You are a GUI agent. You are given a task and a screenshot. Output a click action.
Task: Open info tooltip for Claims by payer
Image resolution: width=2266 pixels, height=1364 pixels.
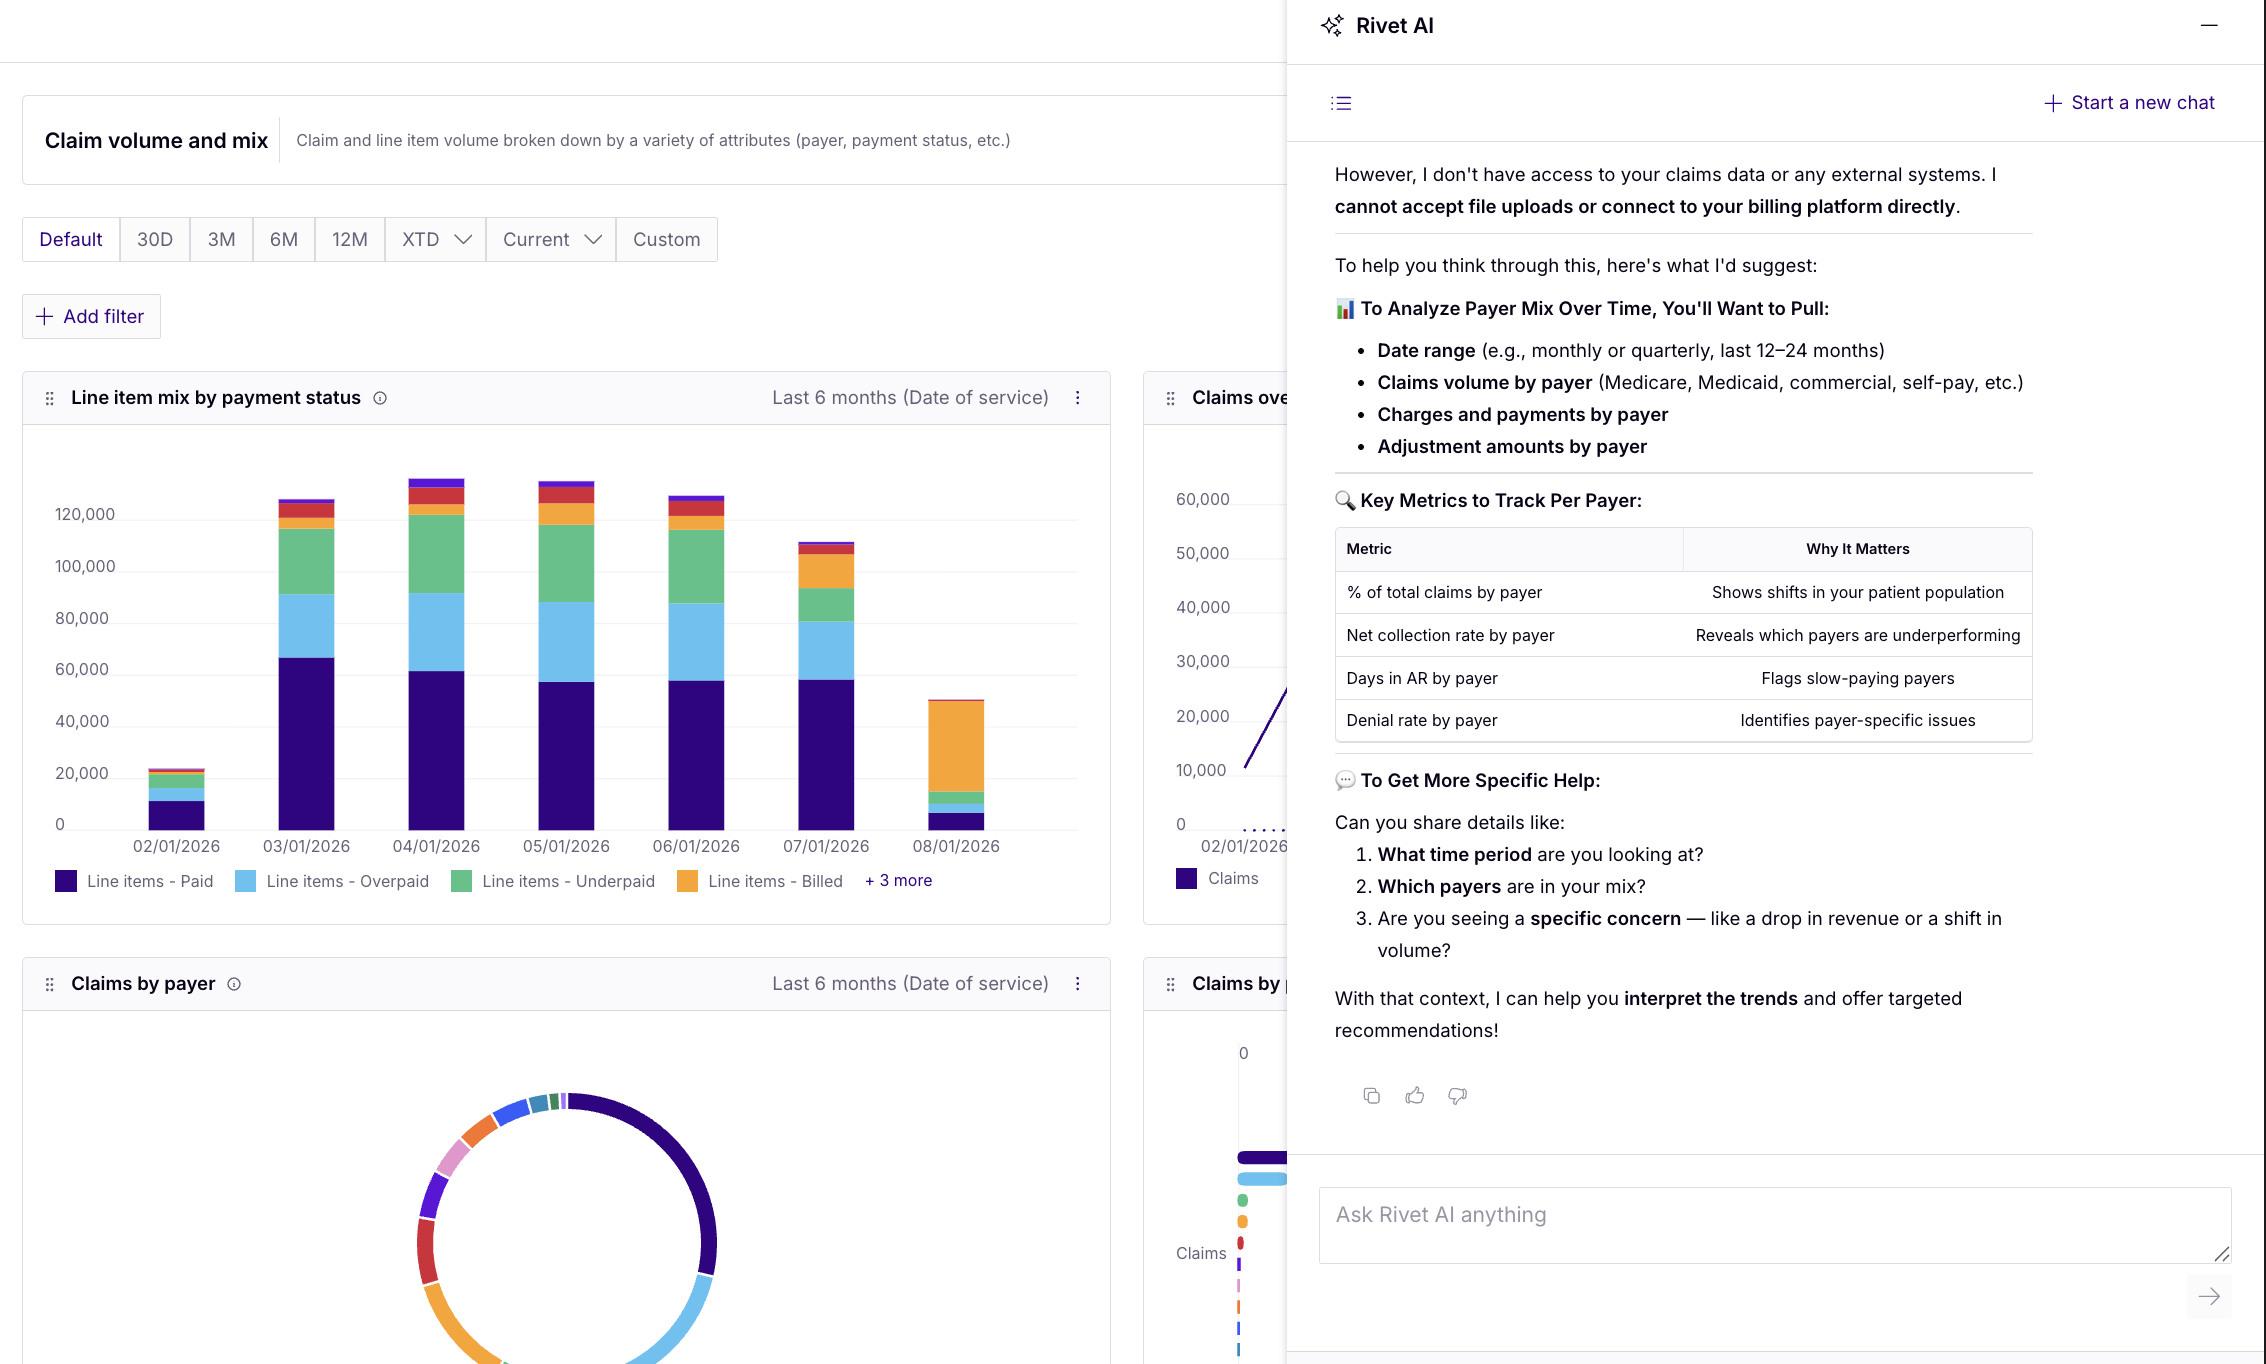(234, 984)
